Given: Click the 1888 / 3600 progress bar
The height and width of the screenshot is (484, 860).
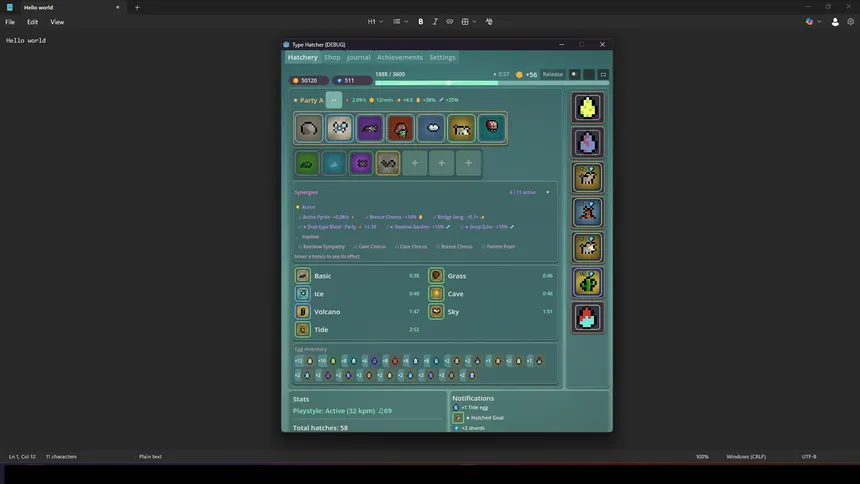Looking at the screenshot, I should point(491,83).
